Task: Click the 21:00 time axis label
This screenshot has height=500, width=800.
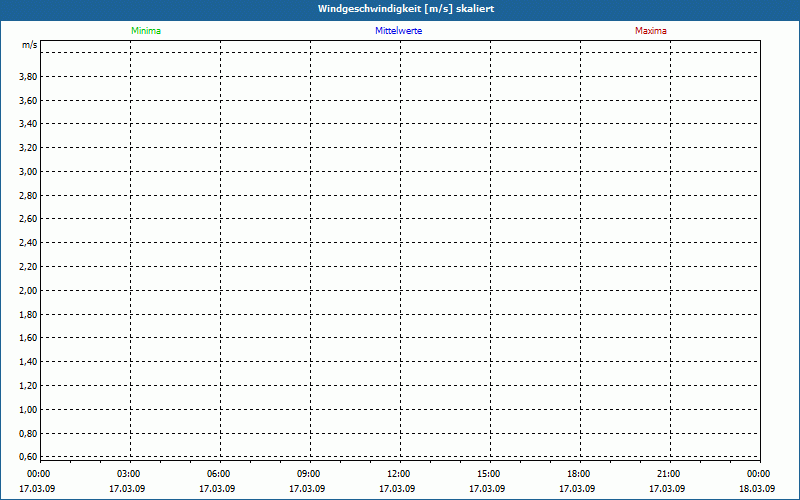Action: 668,474
